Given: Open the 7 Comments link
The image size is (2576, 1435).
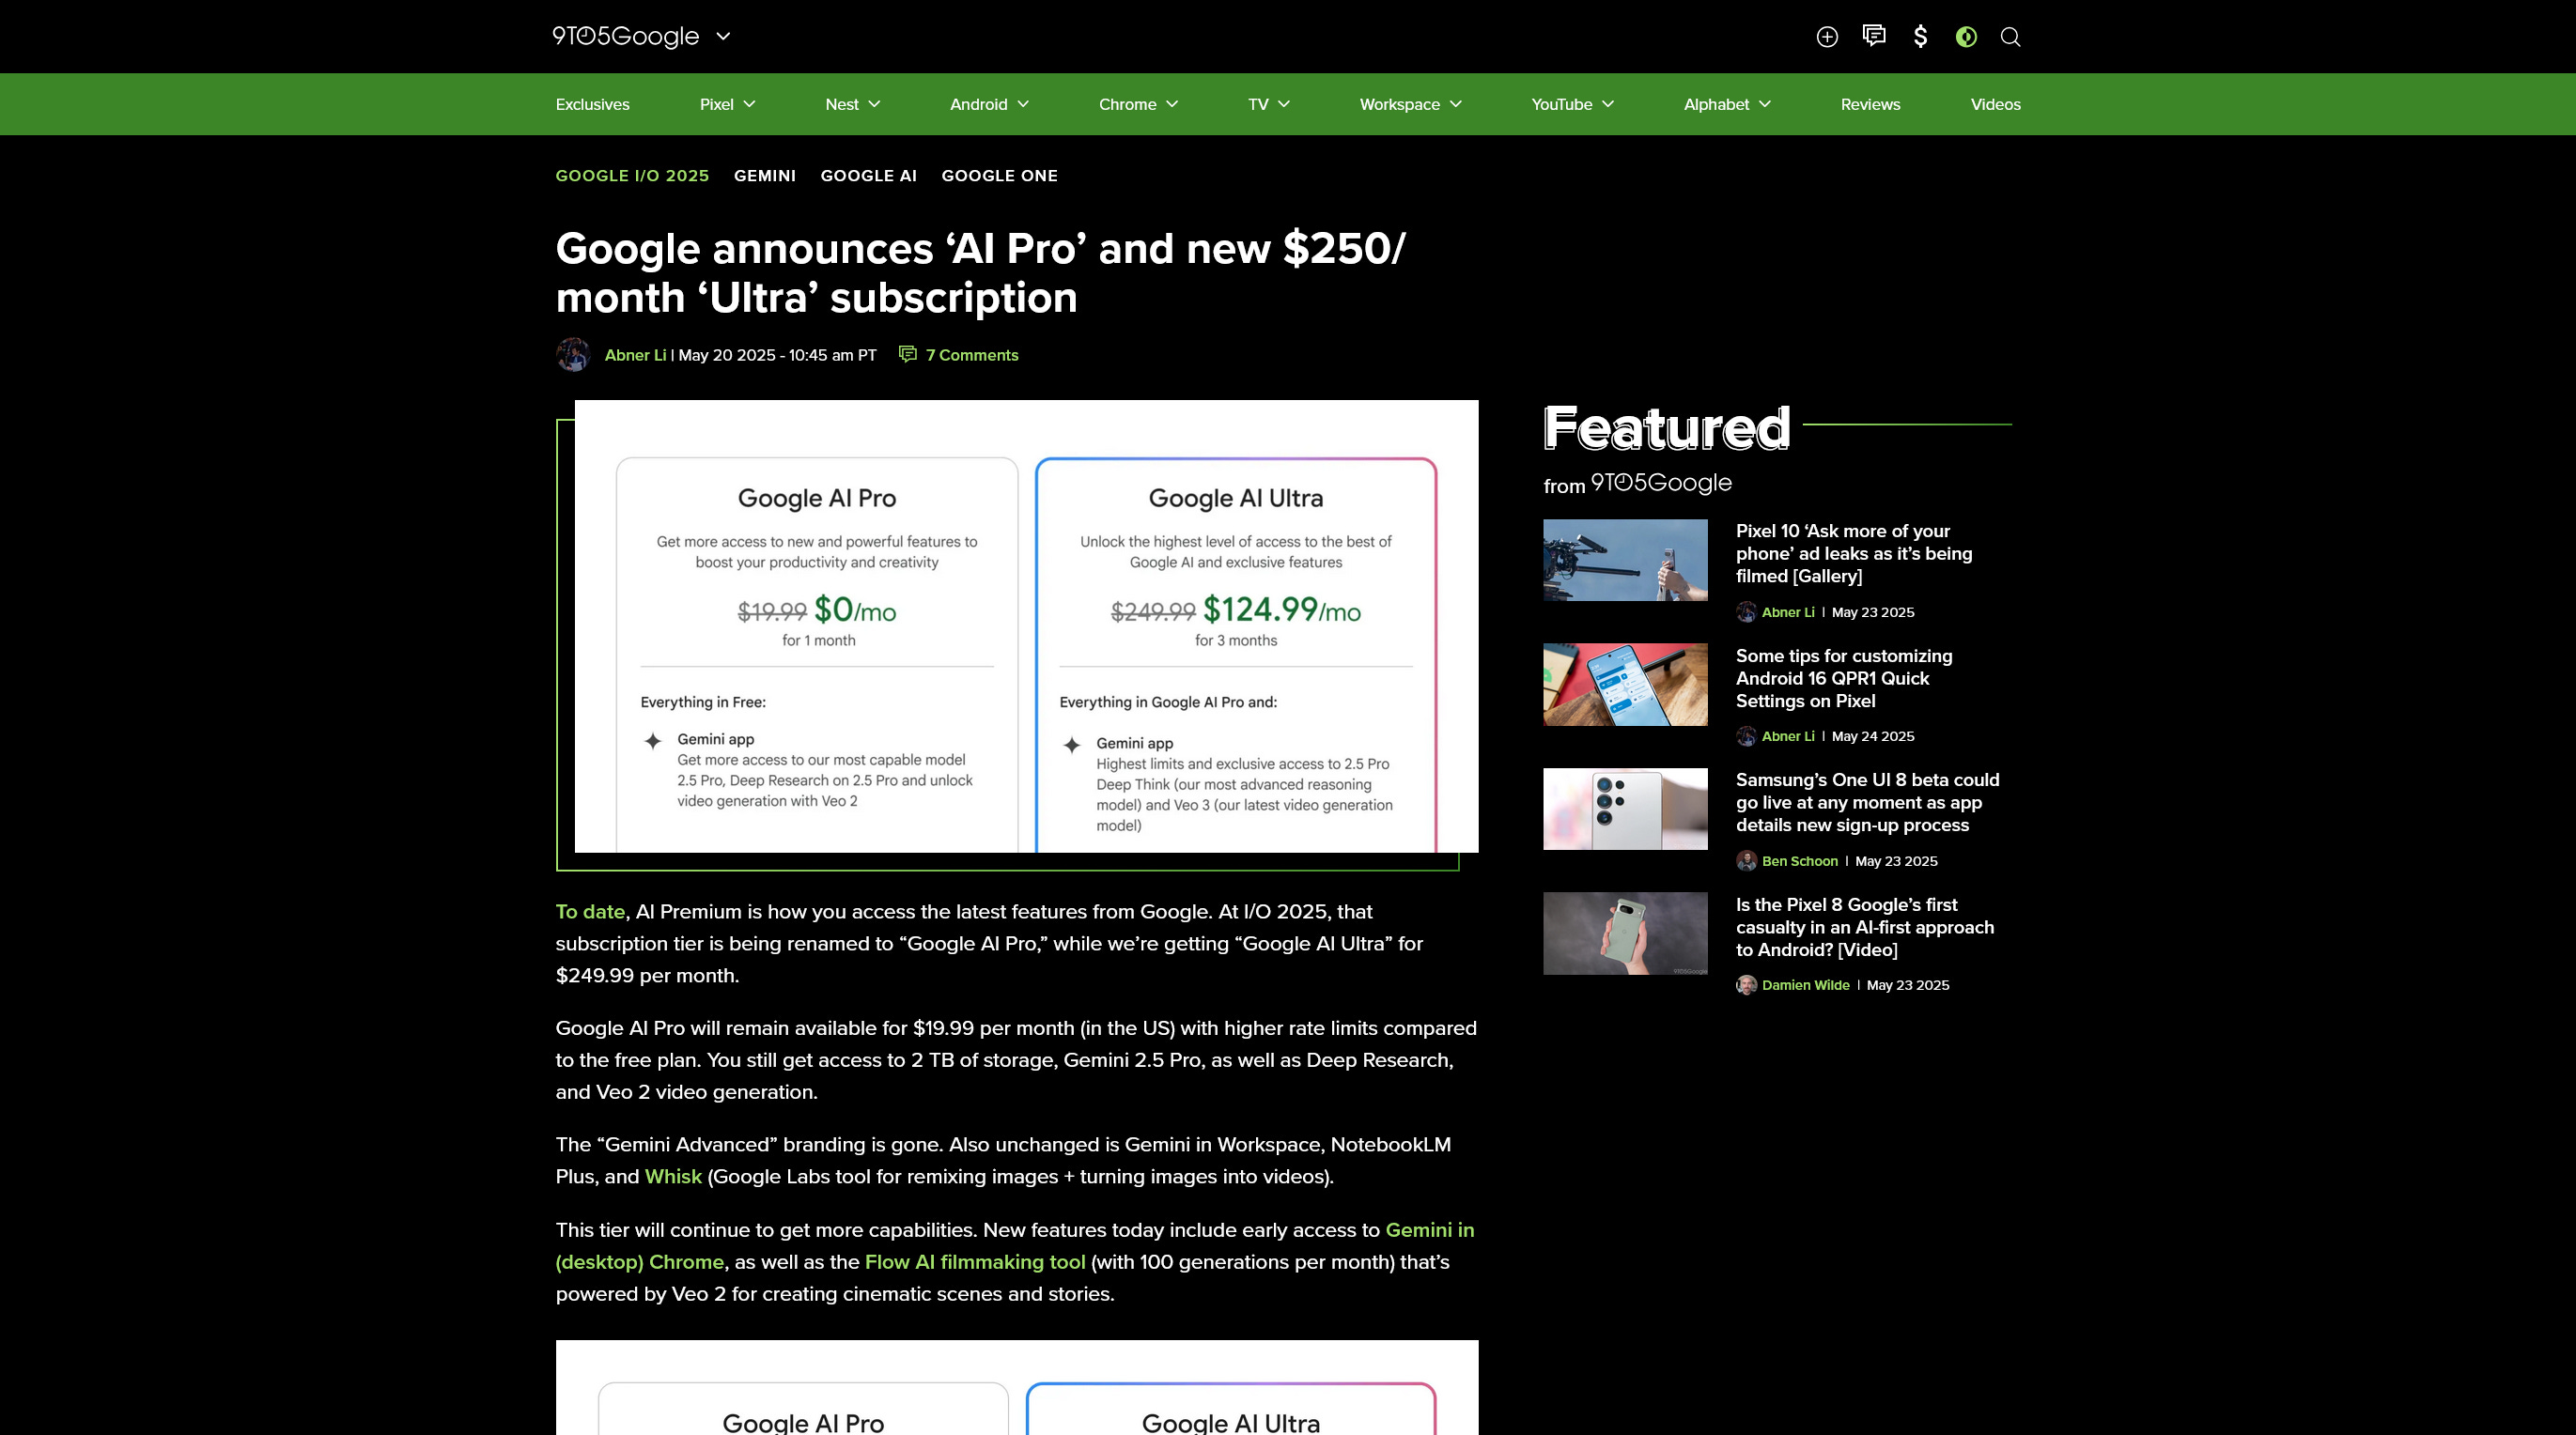Looking at the screenshot, I should 971,355.
